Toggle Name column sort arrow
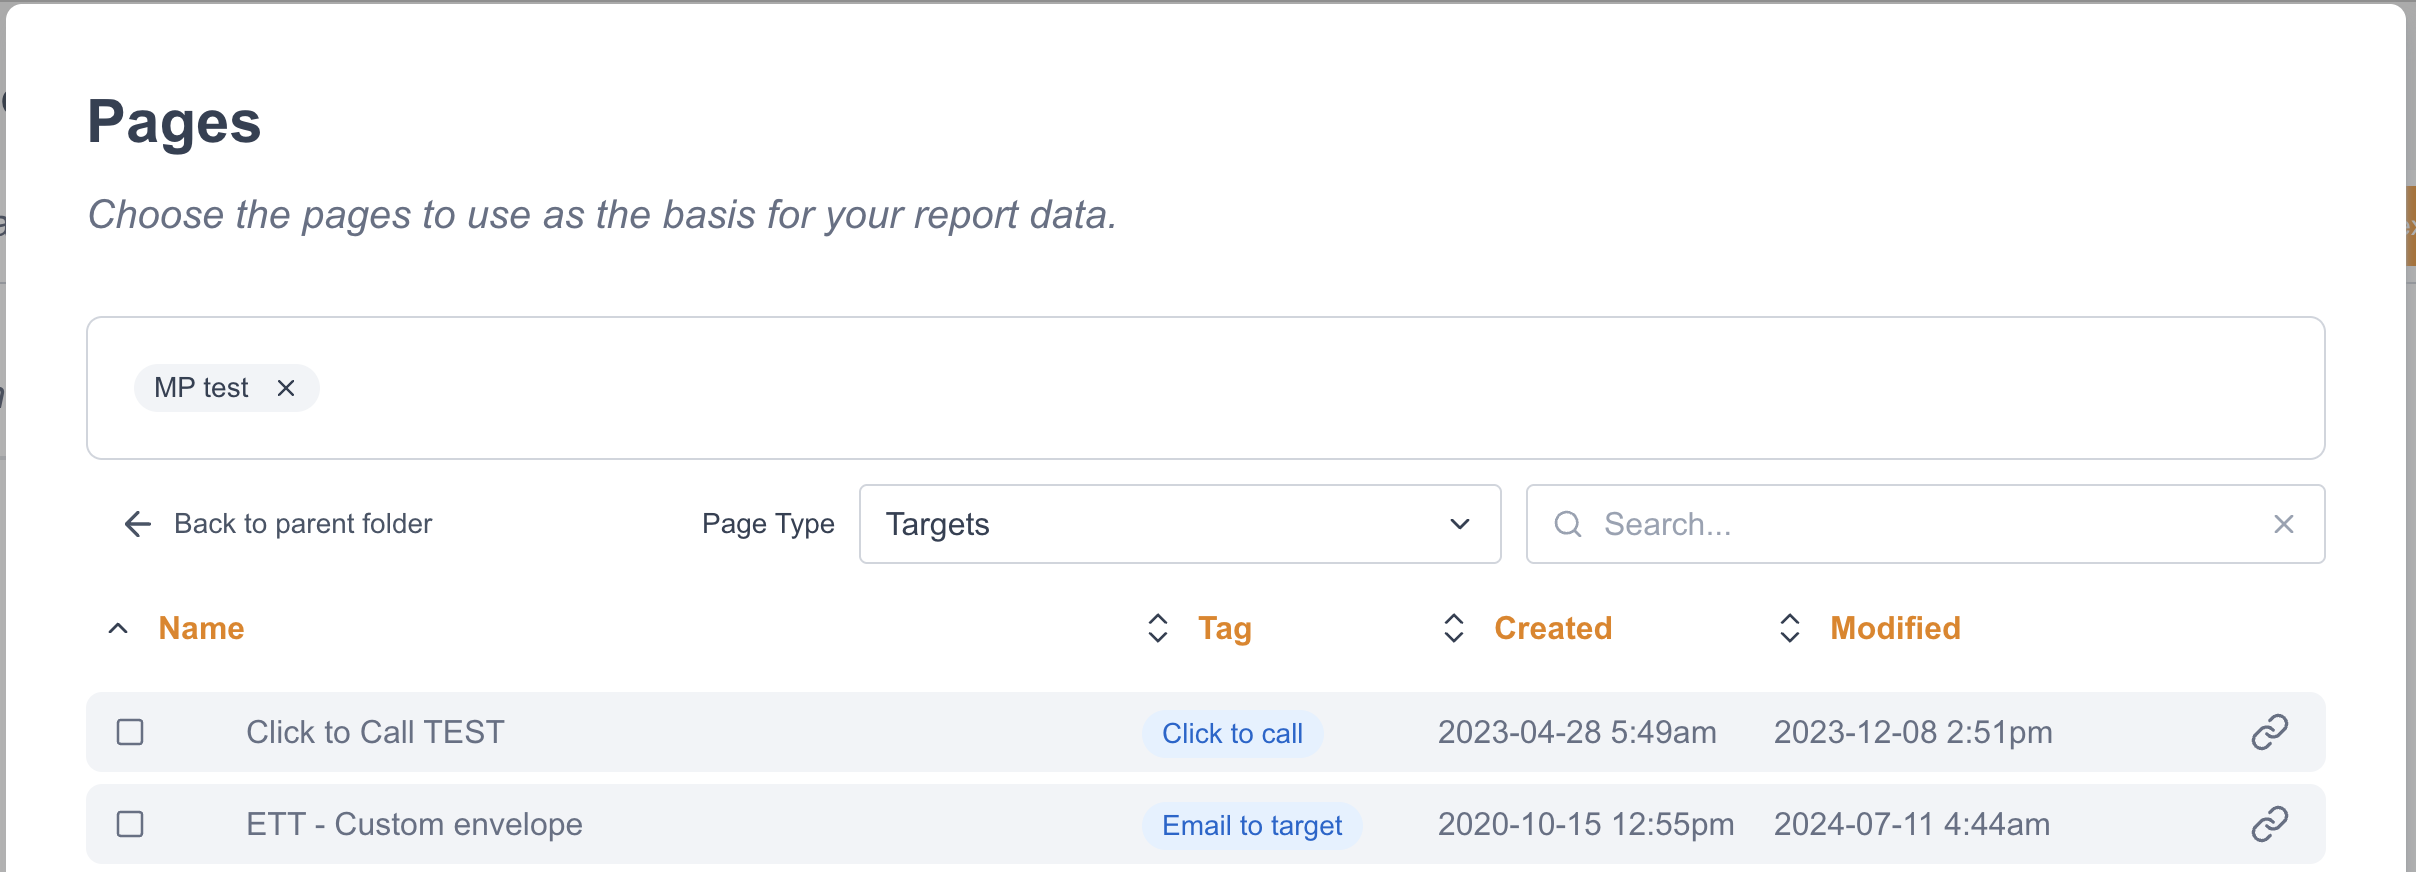 coord(118,628)
